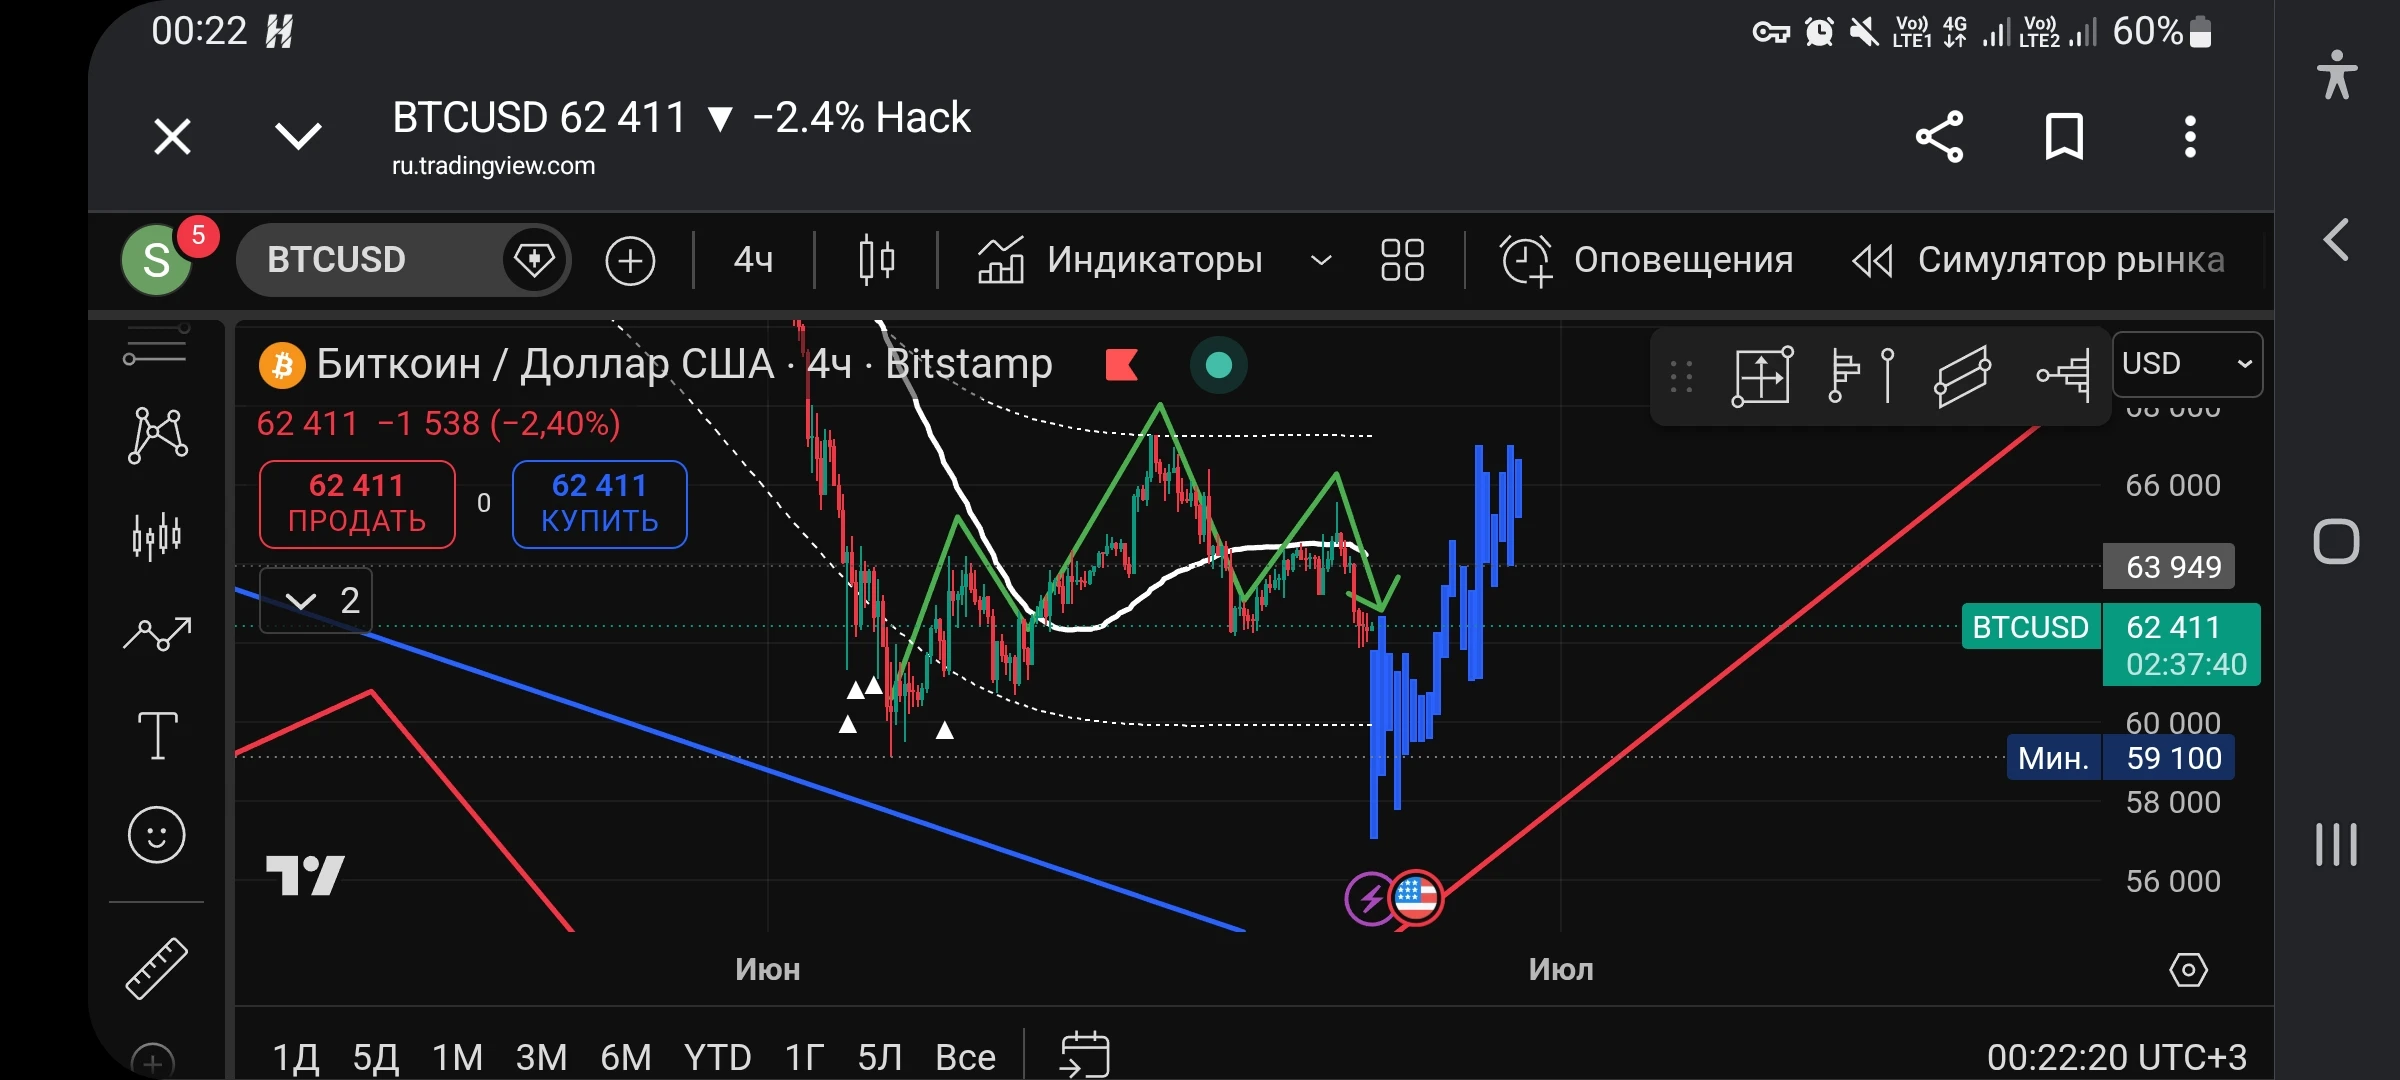The height and width of the screenshot is (1080, 2400).
Task: Open the indicator templates grid icon
Action: [x=1402, y=260]
